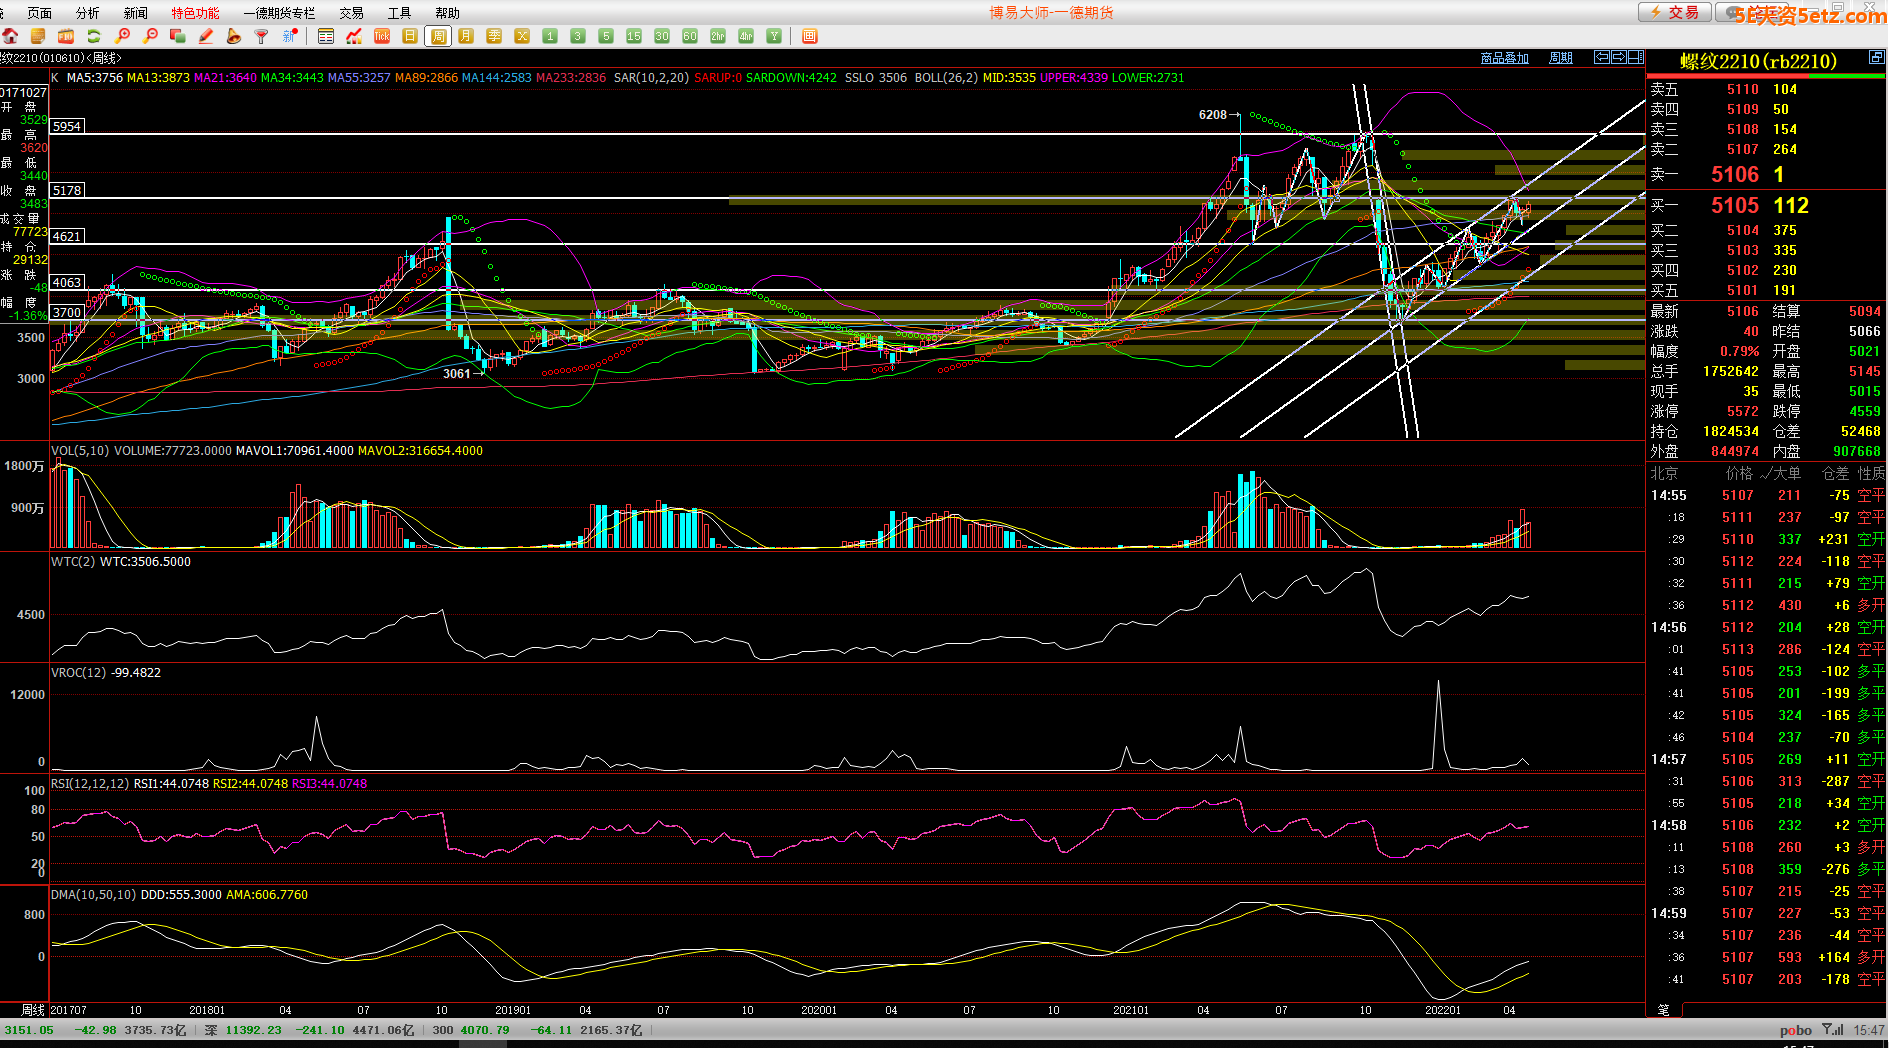Refresh data with the green arrows icon
1889x1048 pixels.
click(x=94, y=36)
